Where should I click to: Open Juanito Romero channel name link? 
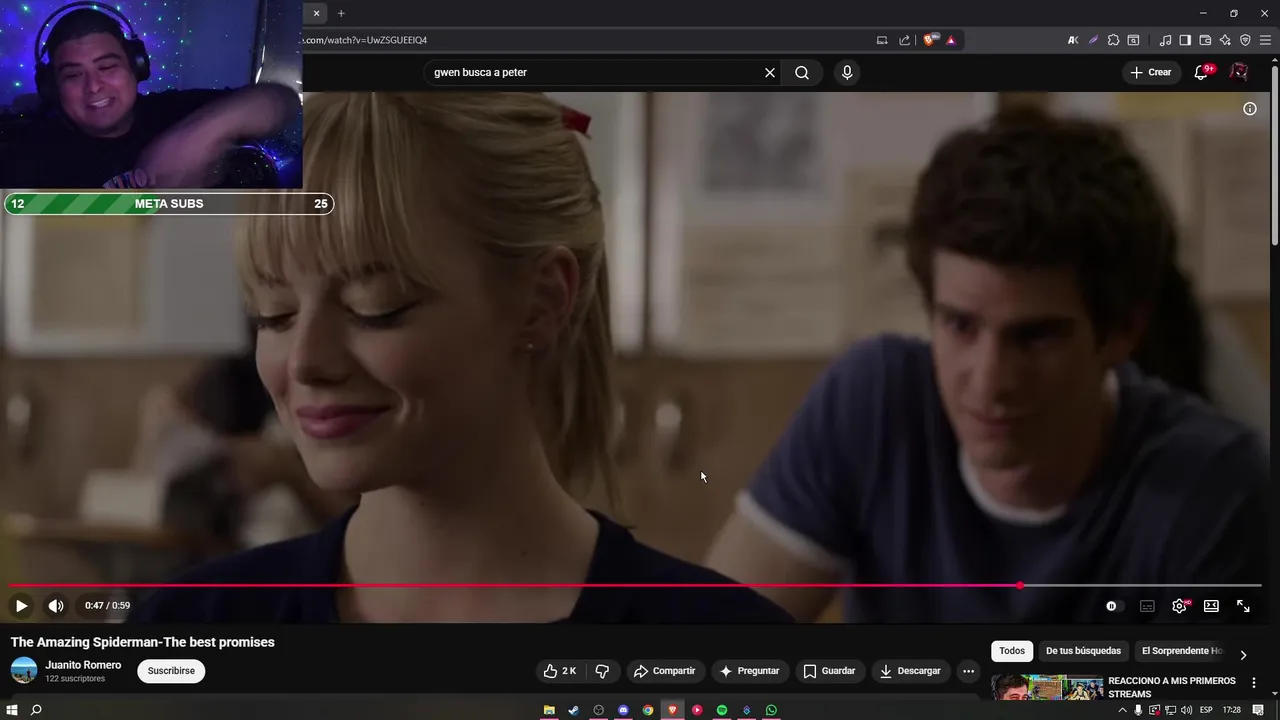(x=83, y=665)
